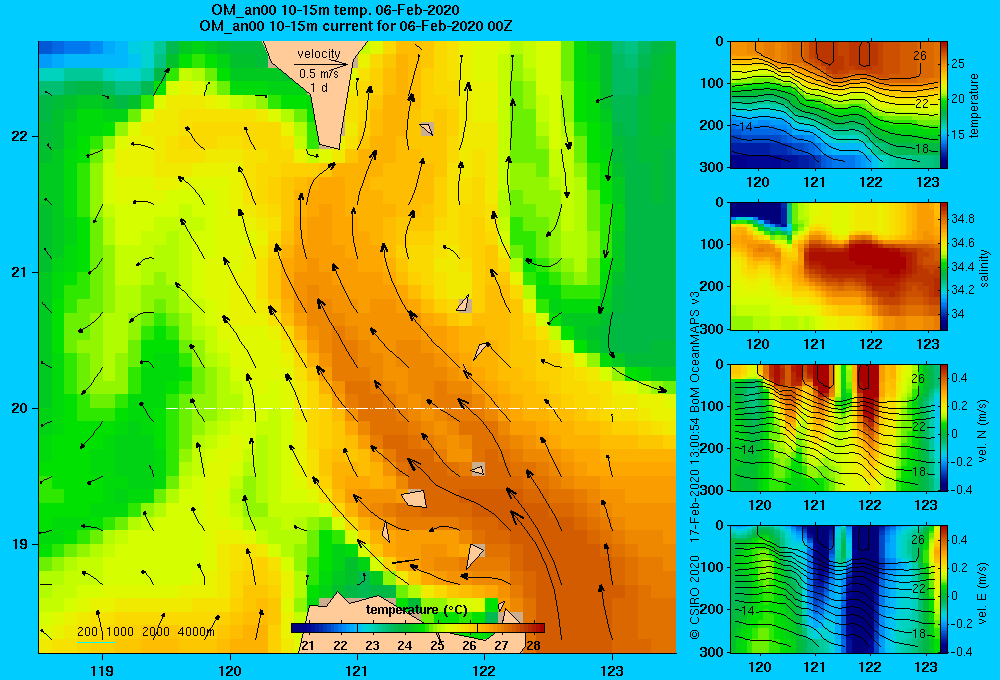This screenshot has height=680, width=1000.
Task: Click the "velocity" legend label
Action: [x=319, y=54]
